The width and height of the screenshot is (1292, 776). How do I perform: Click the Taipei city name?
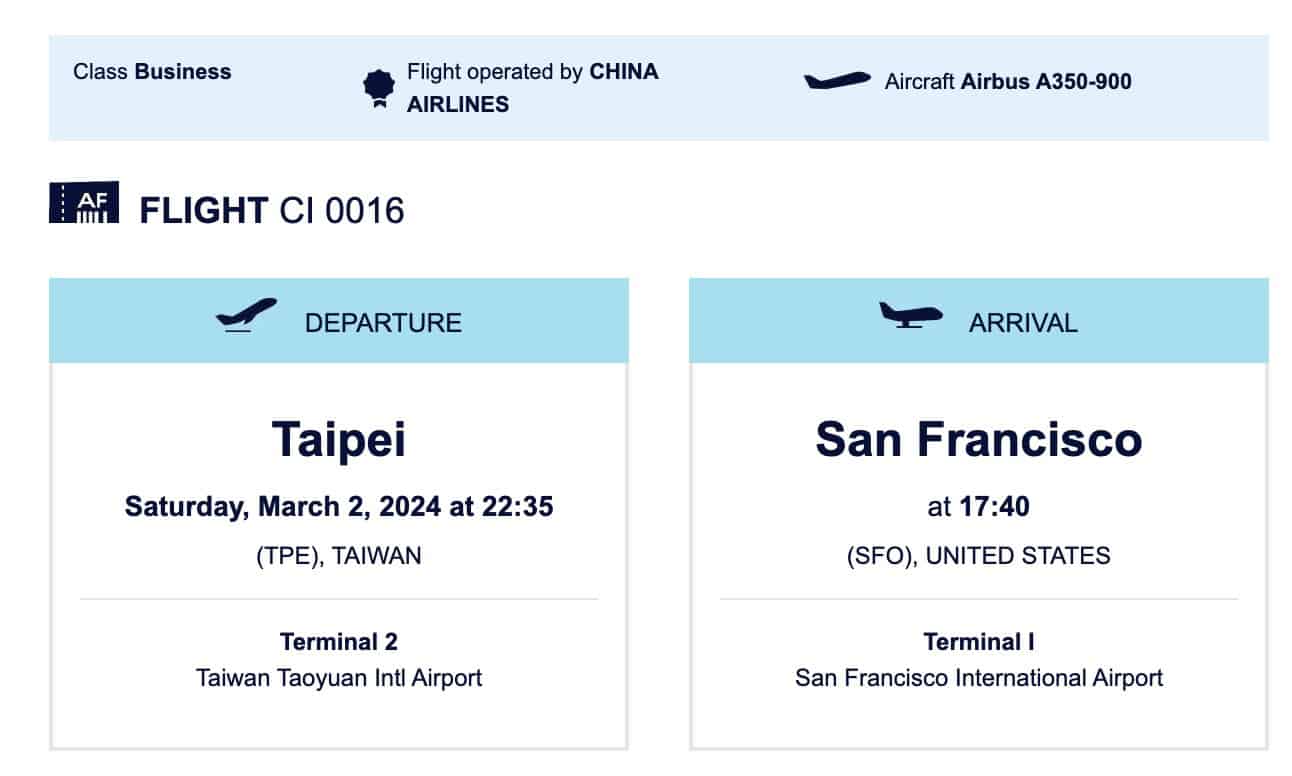[x=339, y=438]
